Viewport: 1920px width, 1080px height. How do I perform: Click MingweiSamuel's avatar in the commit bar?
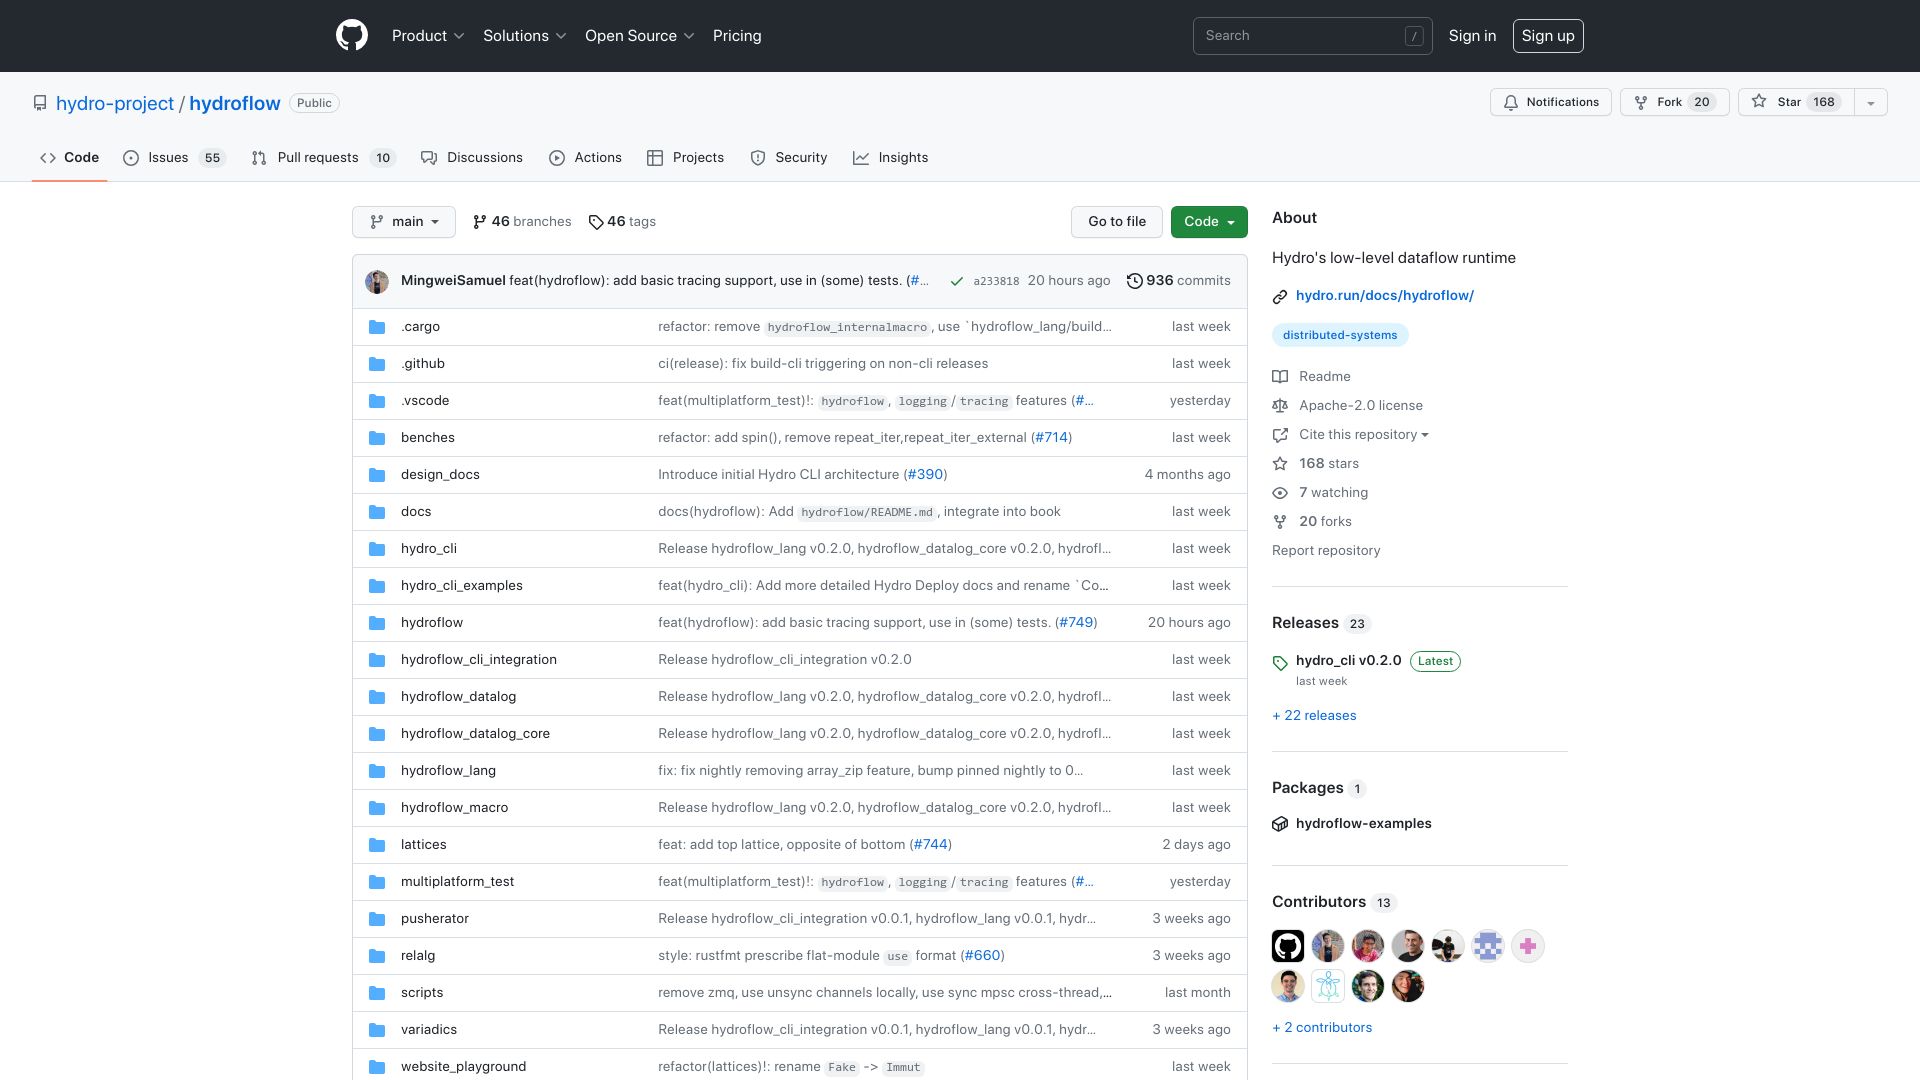click(x=377, y=281)
